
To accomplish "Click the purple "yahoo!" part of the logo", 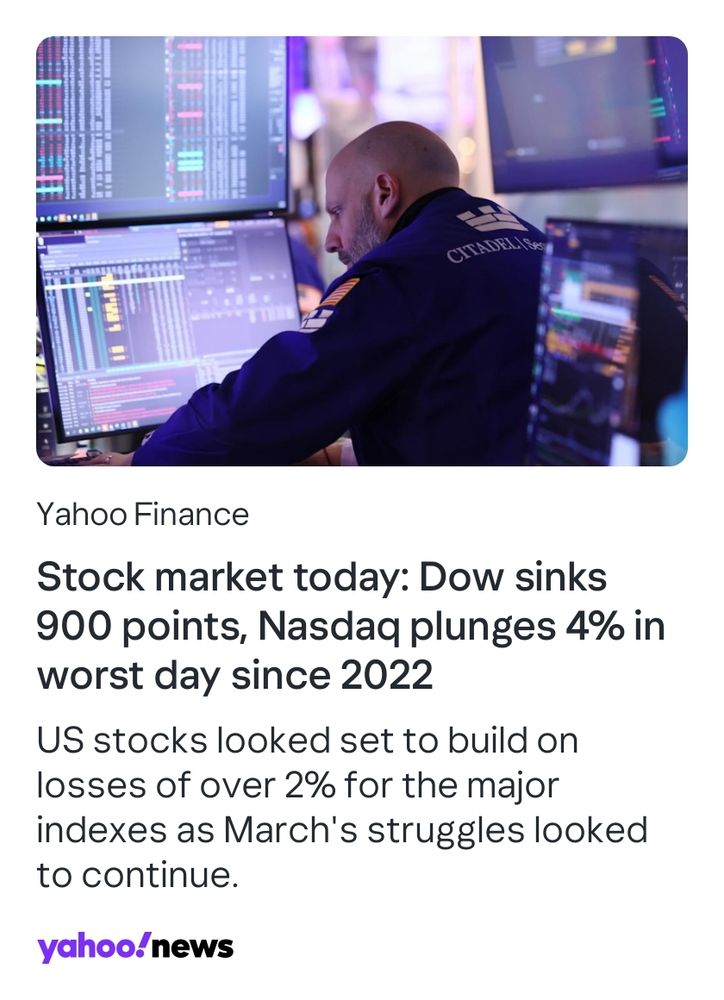I will pos(94,947).
